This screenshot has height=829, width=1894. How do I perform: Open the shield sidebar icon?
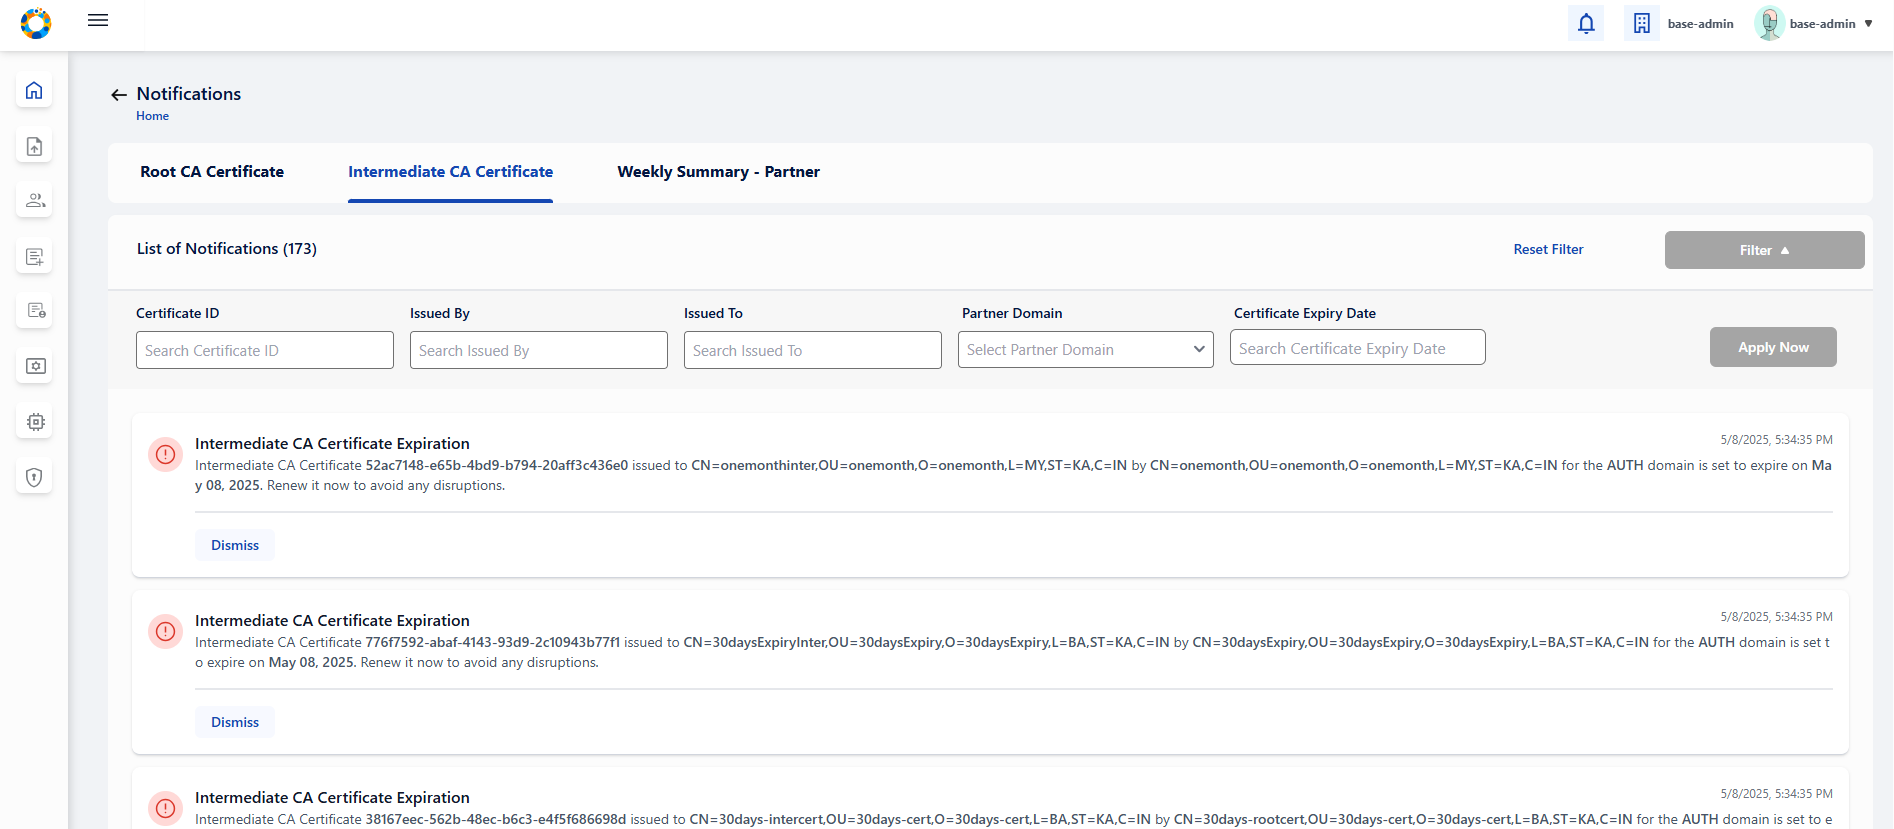pyautogui.click(x=34, y=477)
